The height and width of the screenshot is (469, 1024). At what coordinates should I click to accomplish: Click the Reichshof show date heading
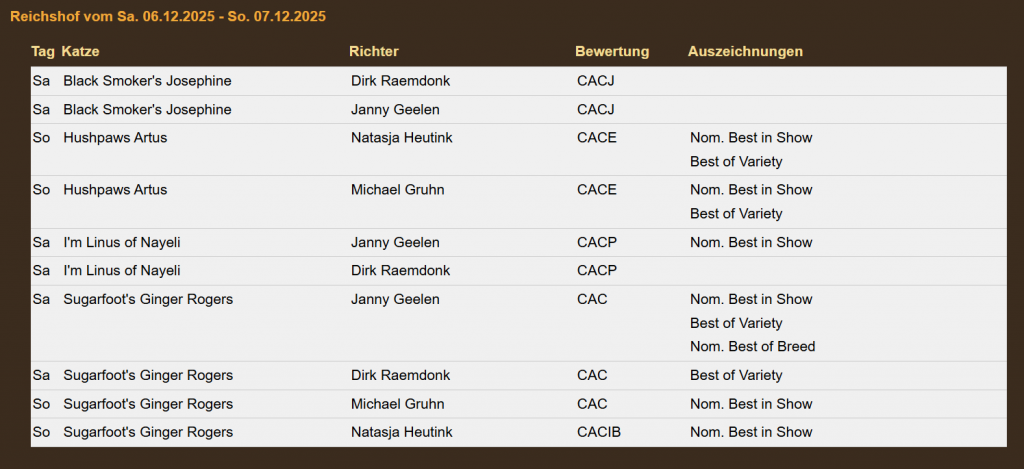168,17
